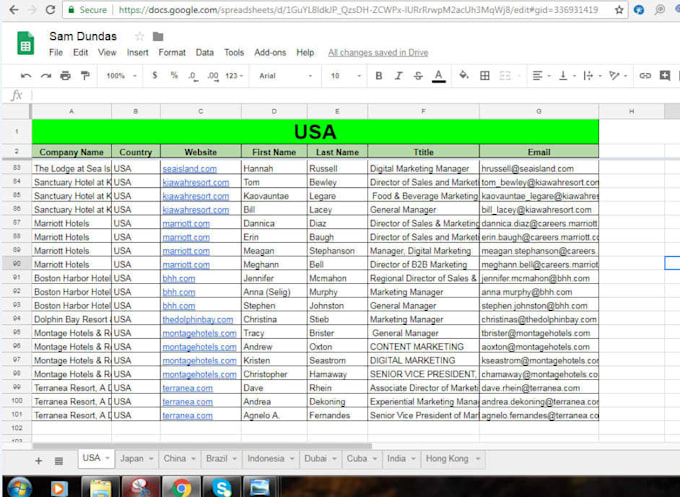Open the Tools menu
Screen dimensions: 680x497
234,52
